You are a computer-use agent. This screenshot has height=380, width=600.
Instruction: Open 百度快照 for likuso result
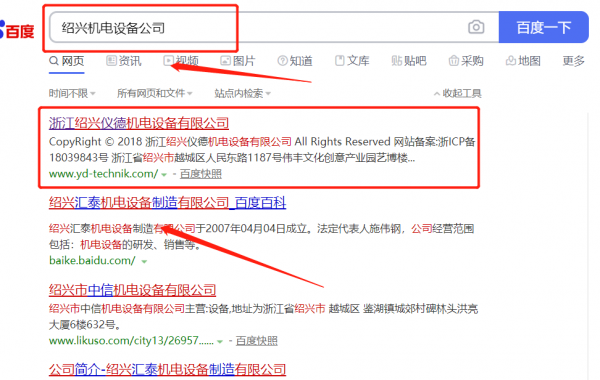coord(257,340)
